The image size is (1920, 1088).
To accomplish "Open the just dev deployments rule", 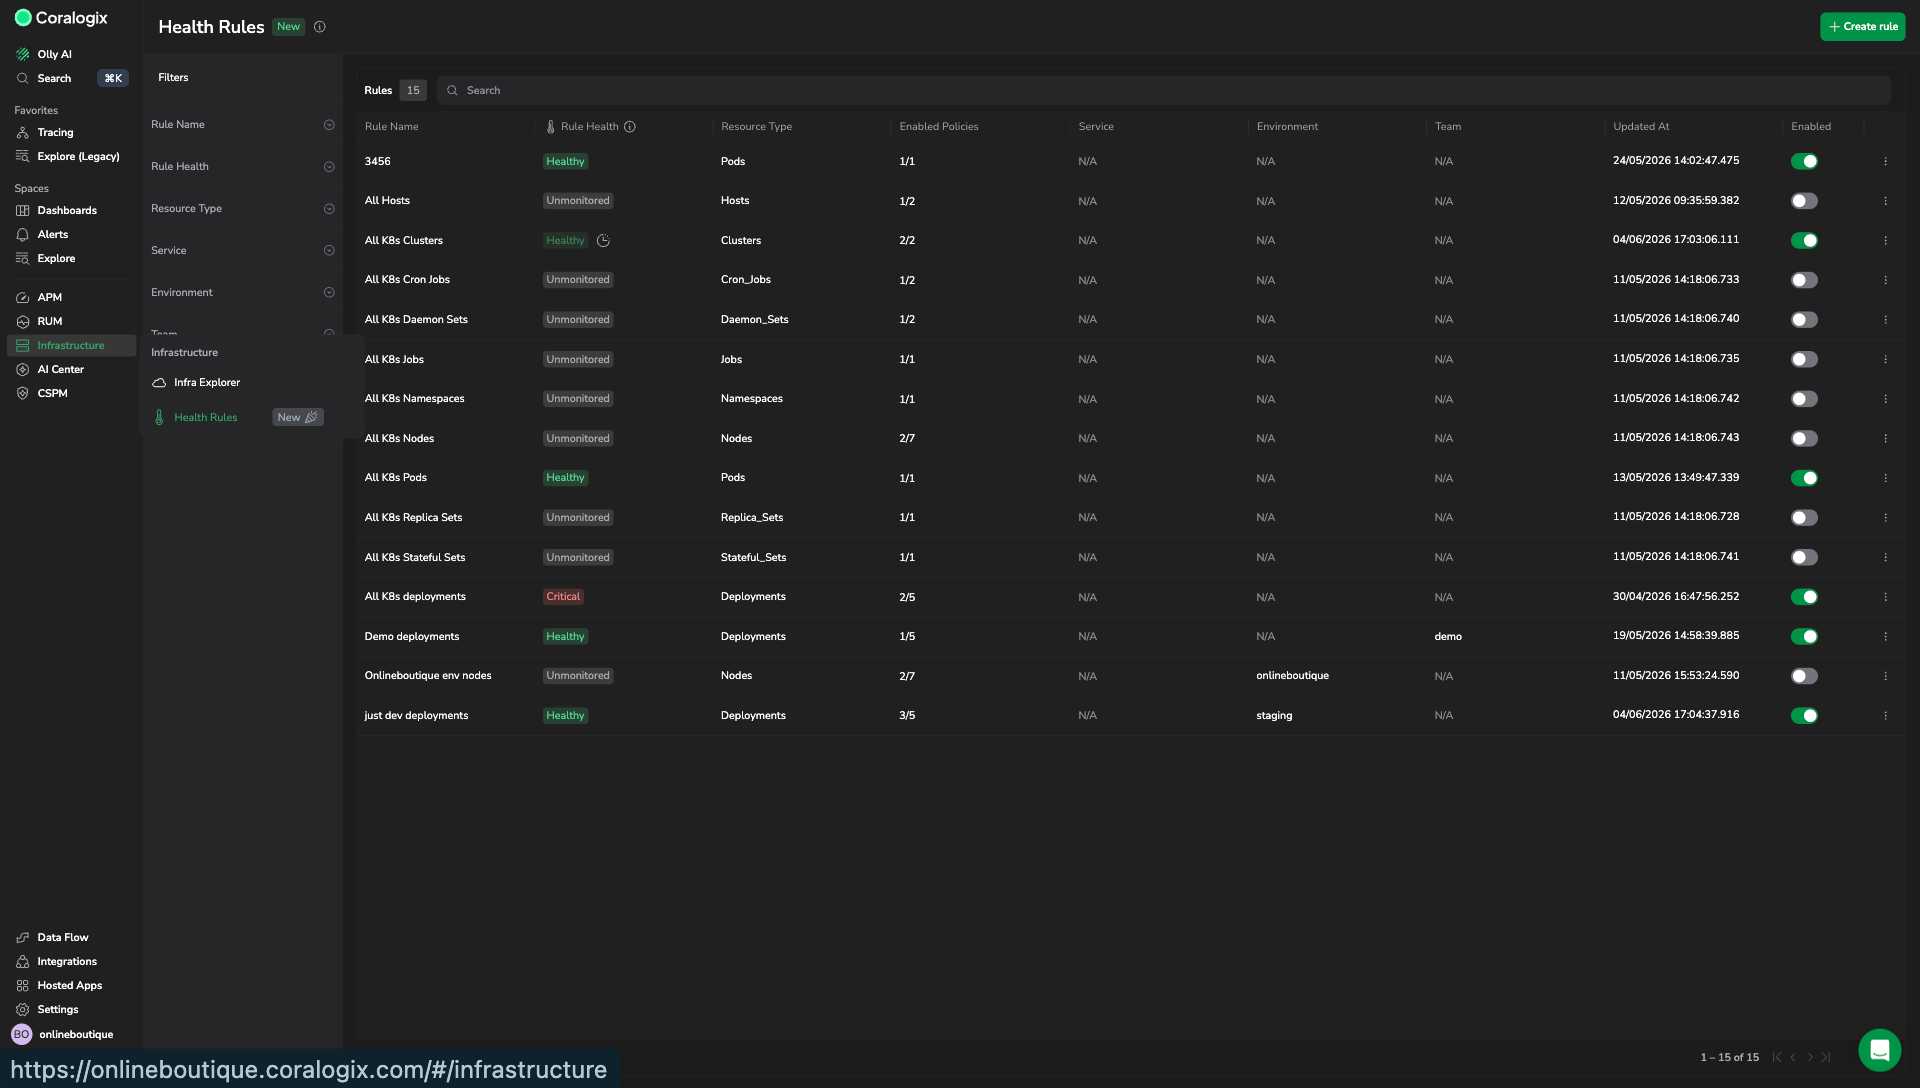I will [416, 716].
